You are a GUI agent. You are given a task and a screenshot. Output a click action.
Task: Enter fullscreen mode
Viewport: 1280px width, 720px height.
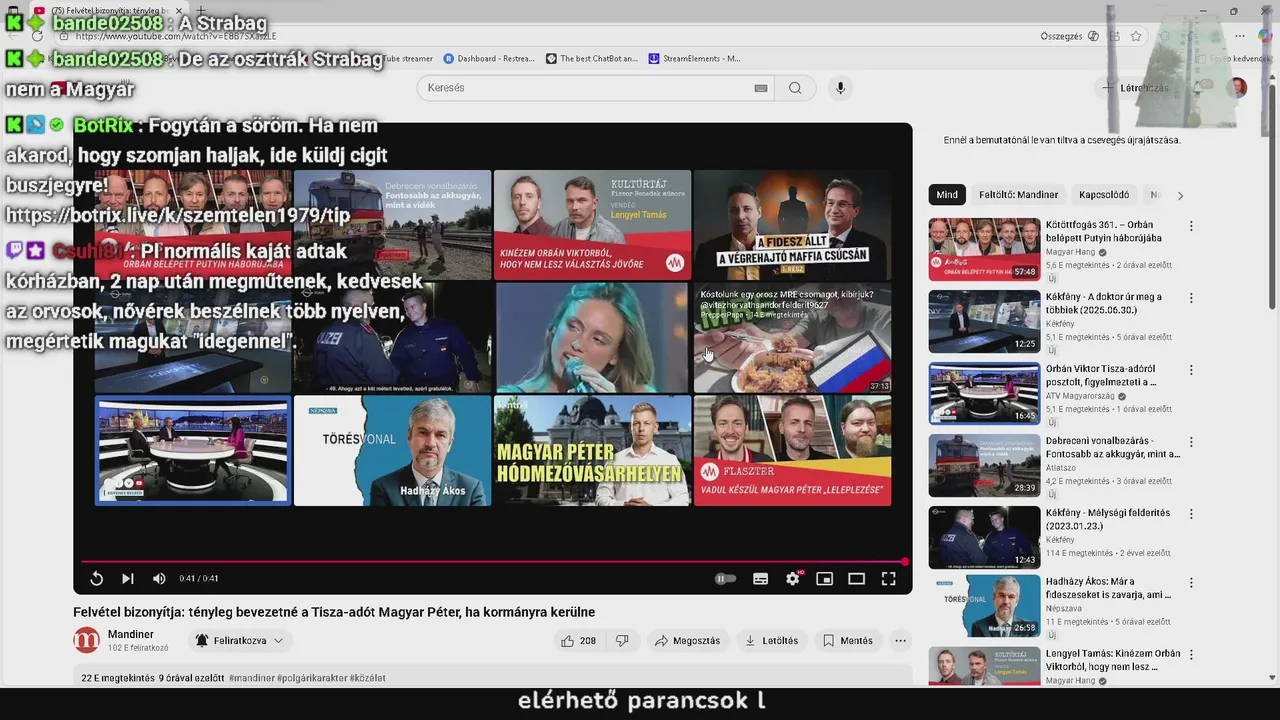(889, 578)
